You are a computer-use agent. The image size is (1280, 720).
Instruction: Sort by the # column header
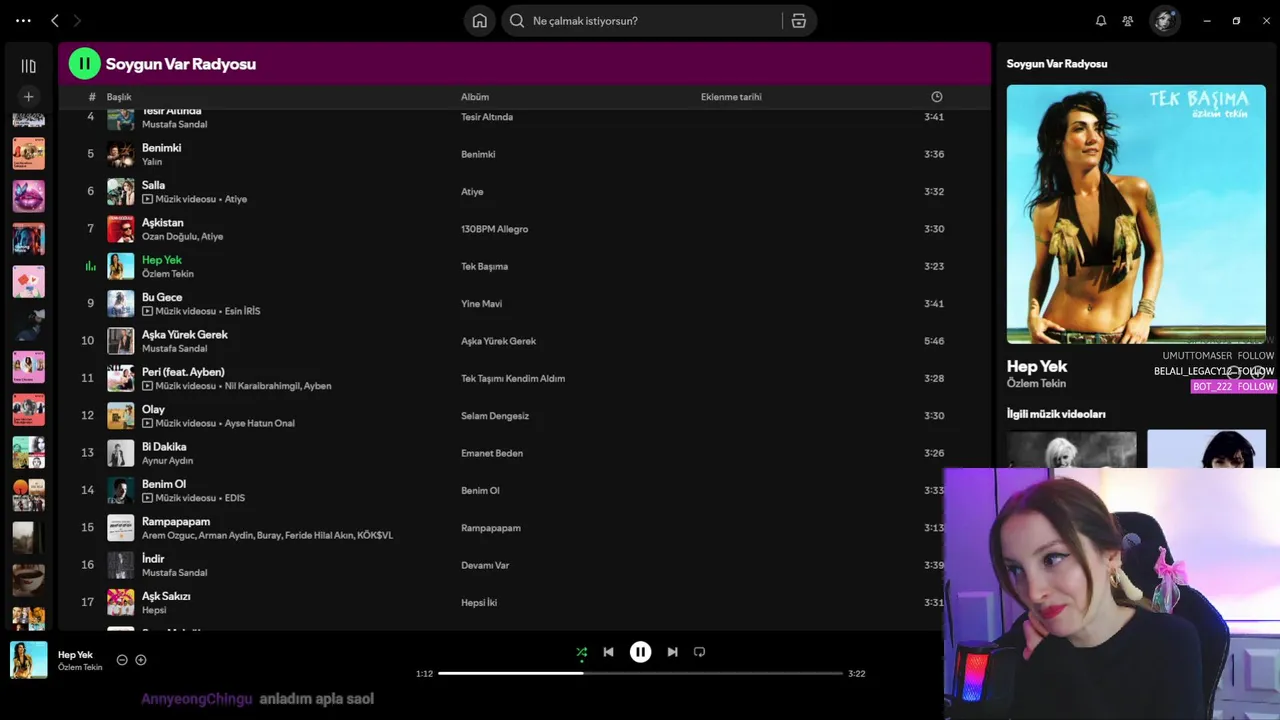(x=92, y=97)
